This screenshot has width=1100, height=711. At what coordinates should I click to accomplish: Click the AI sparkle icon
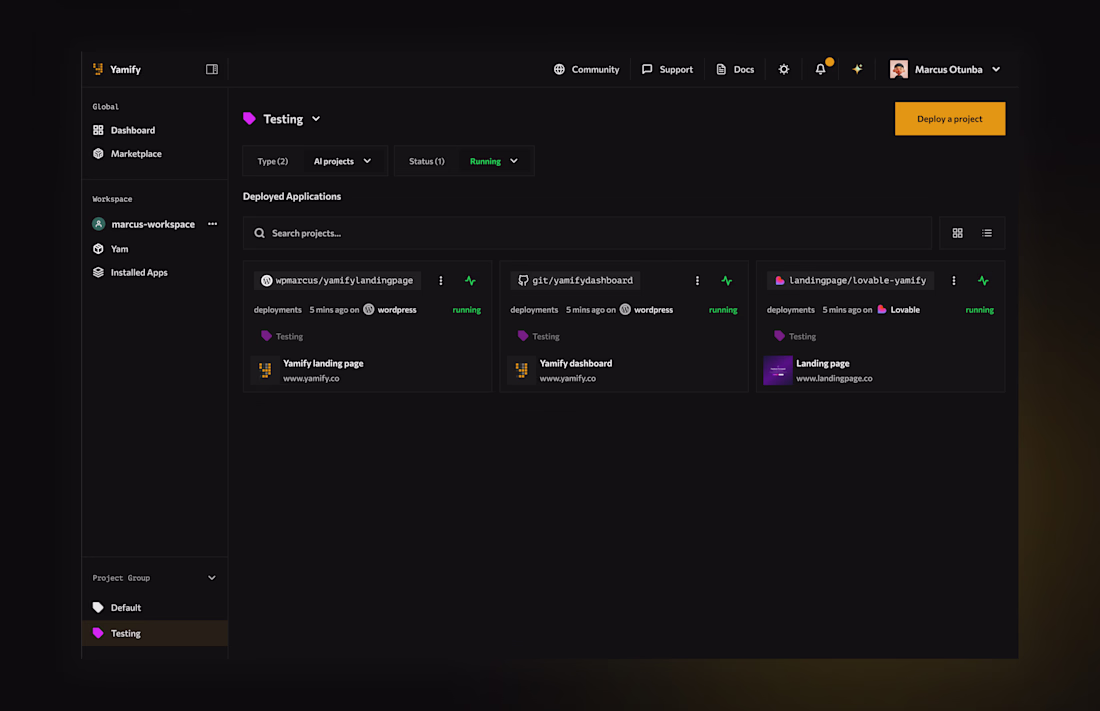pyautogui.click(x=857, y=69)
